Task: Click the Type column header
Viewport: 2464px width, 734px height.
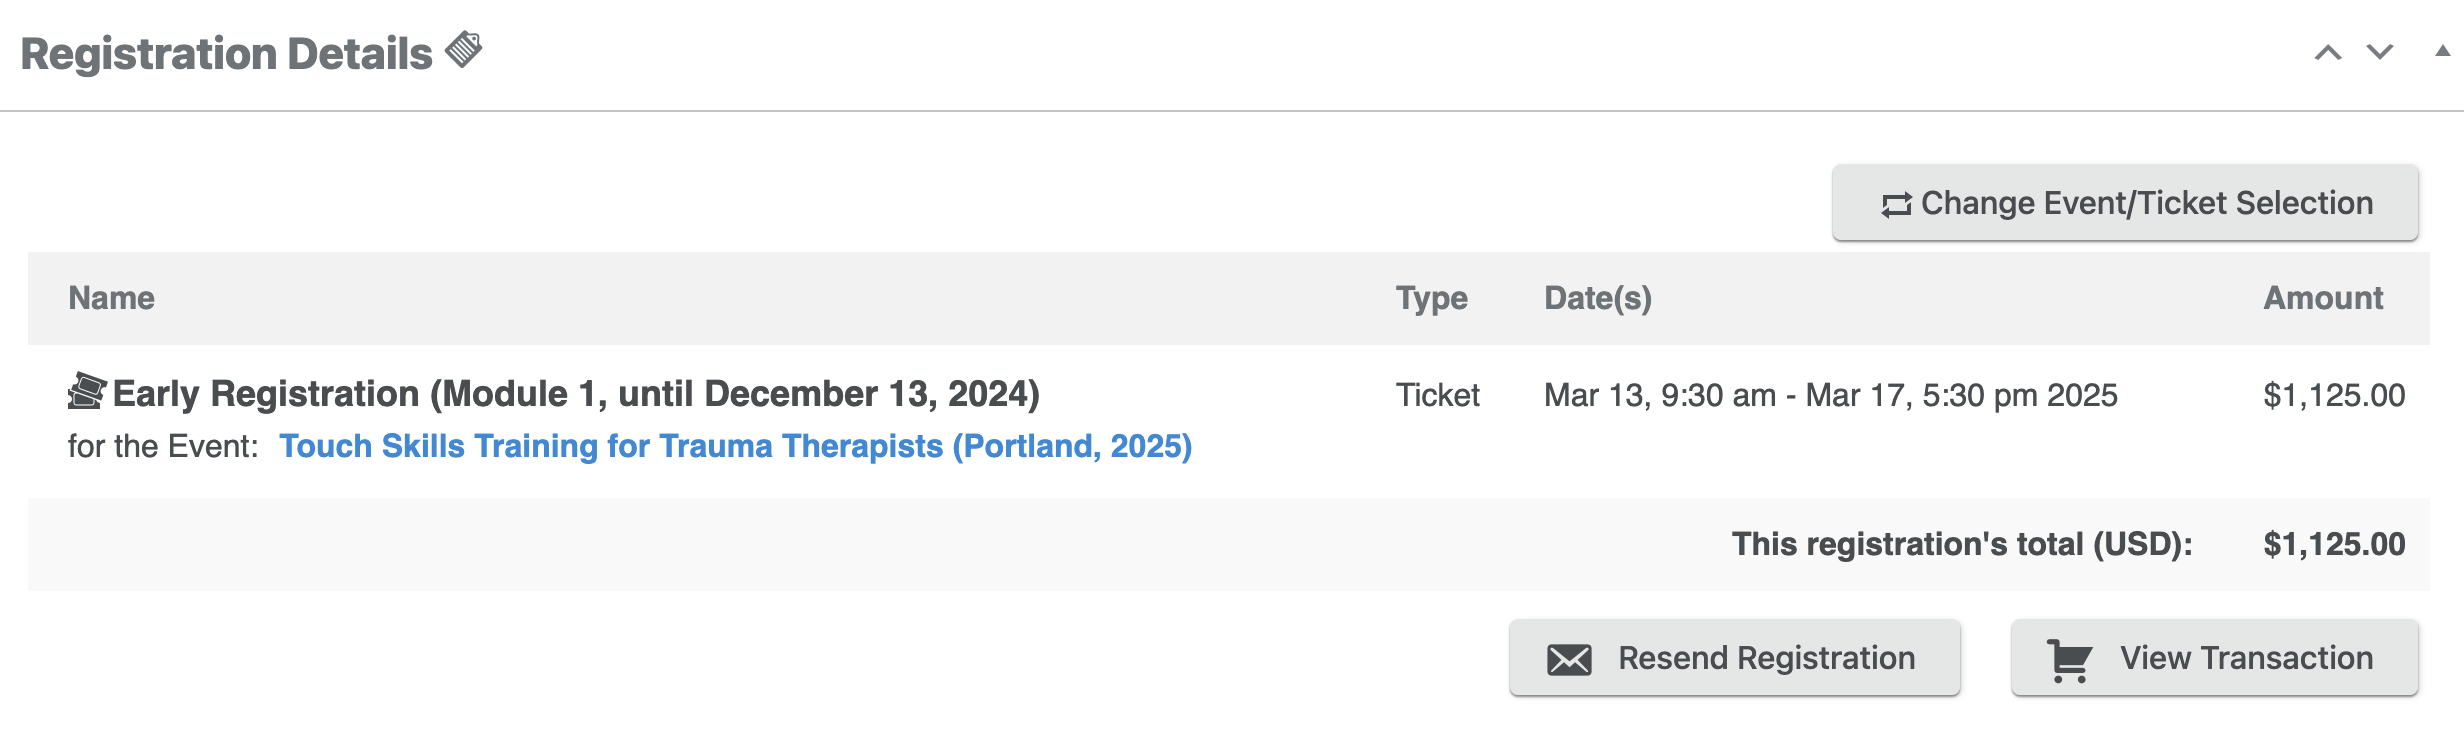Action: [x=1431, y=298]
